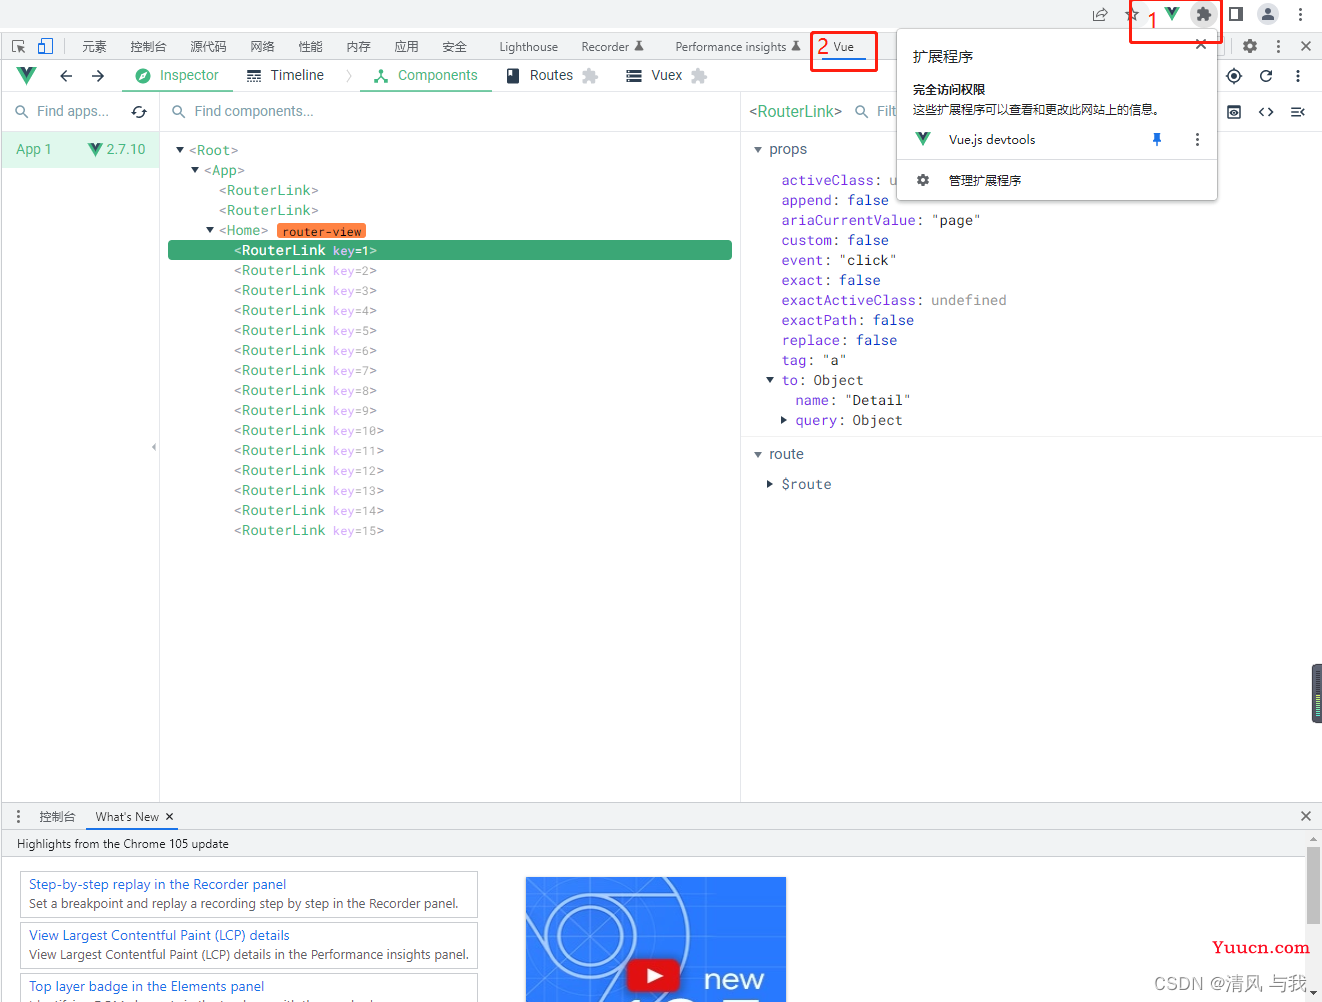Open 'Step-by-step replay in the Recorder panel' link
Image resolution: width=1322 pixels, height=1002 pixels.
pos(157,885)
